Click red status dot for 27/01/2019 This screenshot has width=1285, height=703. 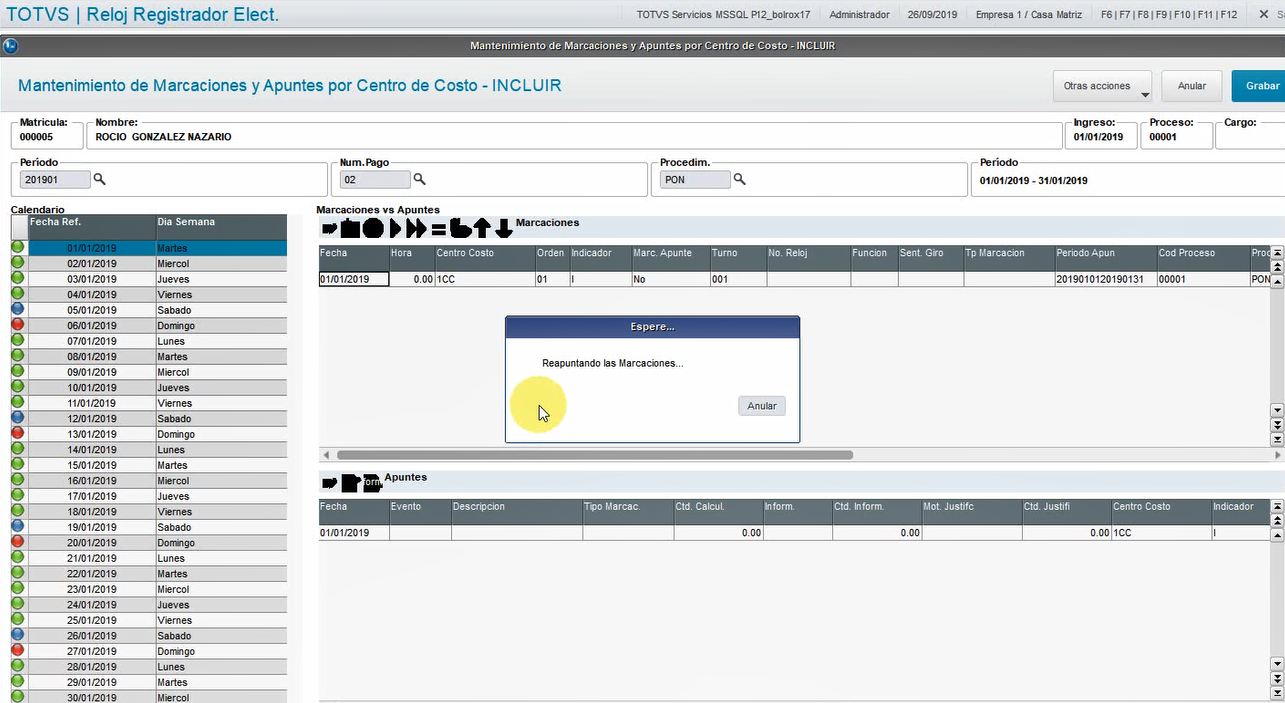[x=18, y=651]
